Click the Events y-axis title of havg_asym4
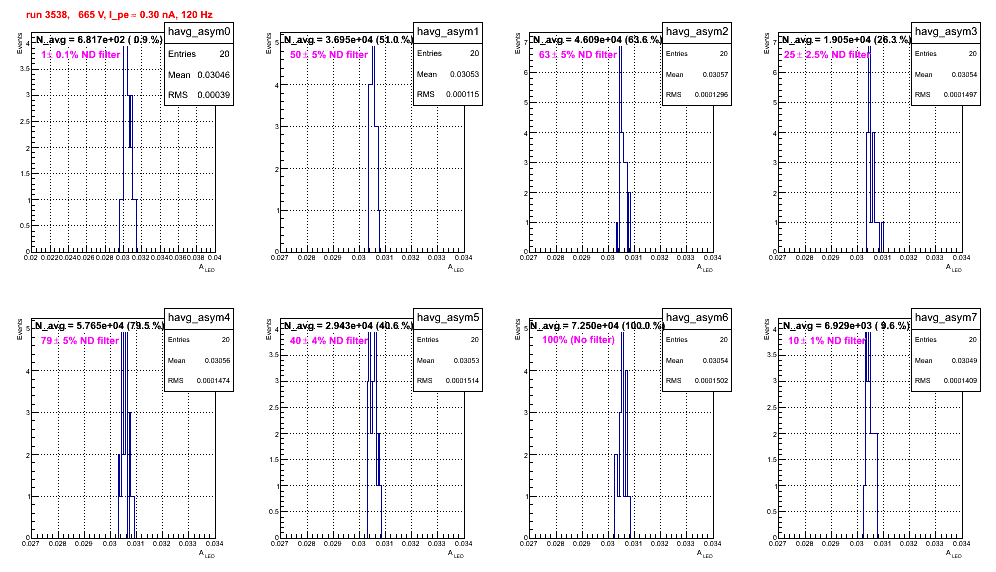The width and height of the screenshot is (996, 572). 20,329
